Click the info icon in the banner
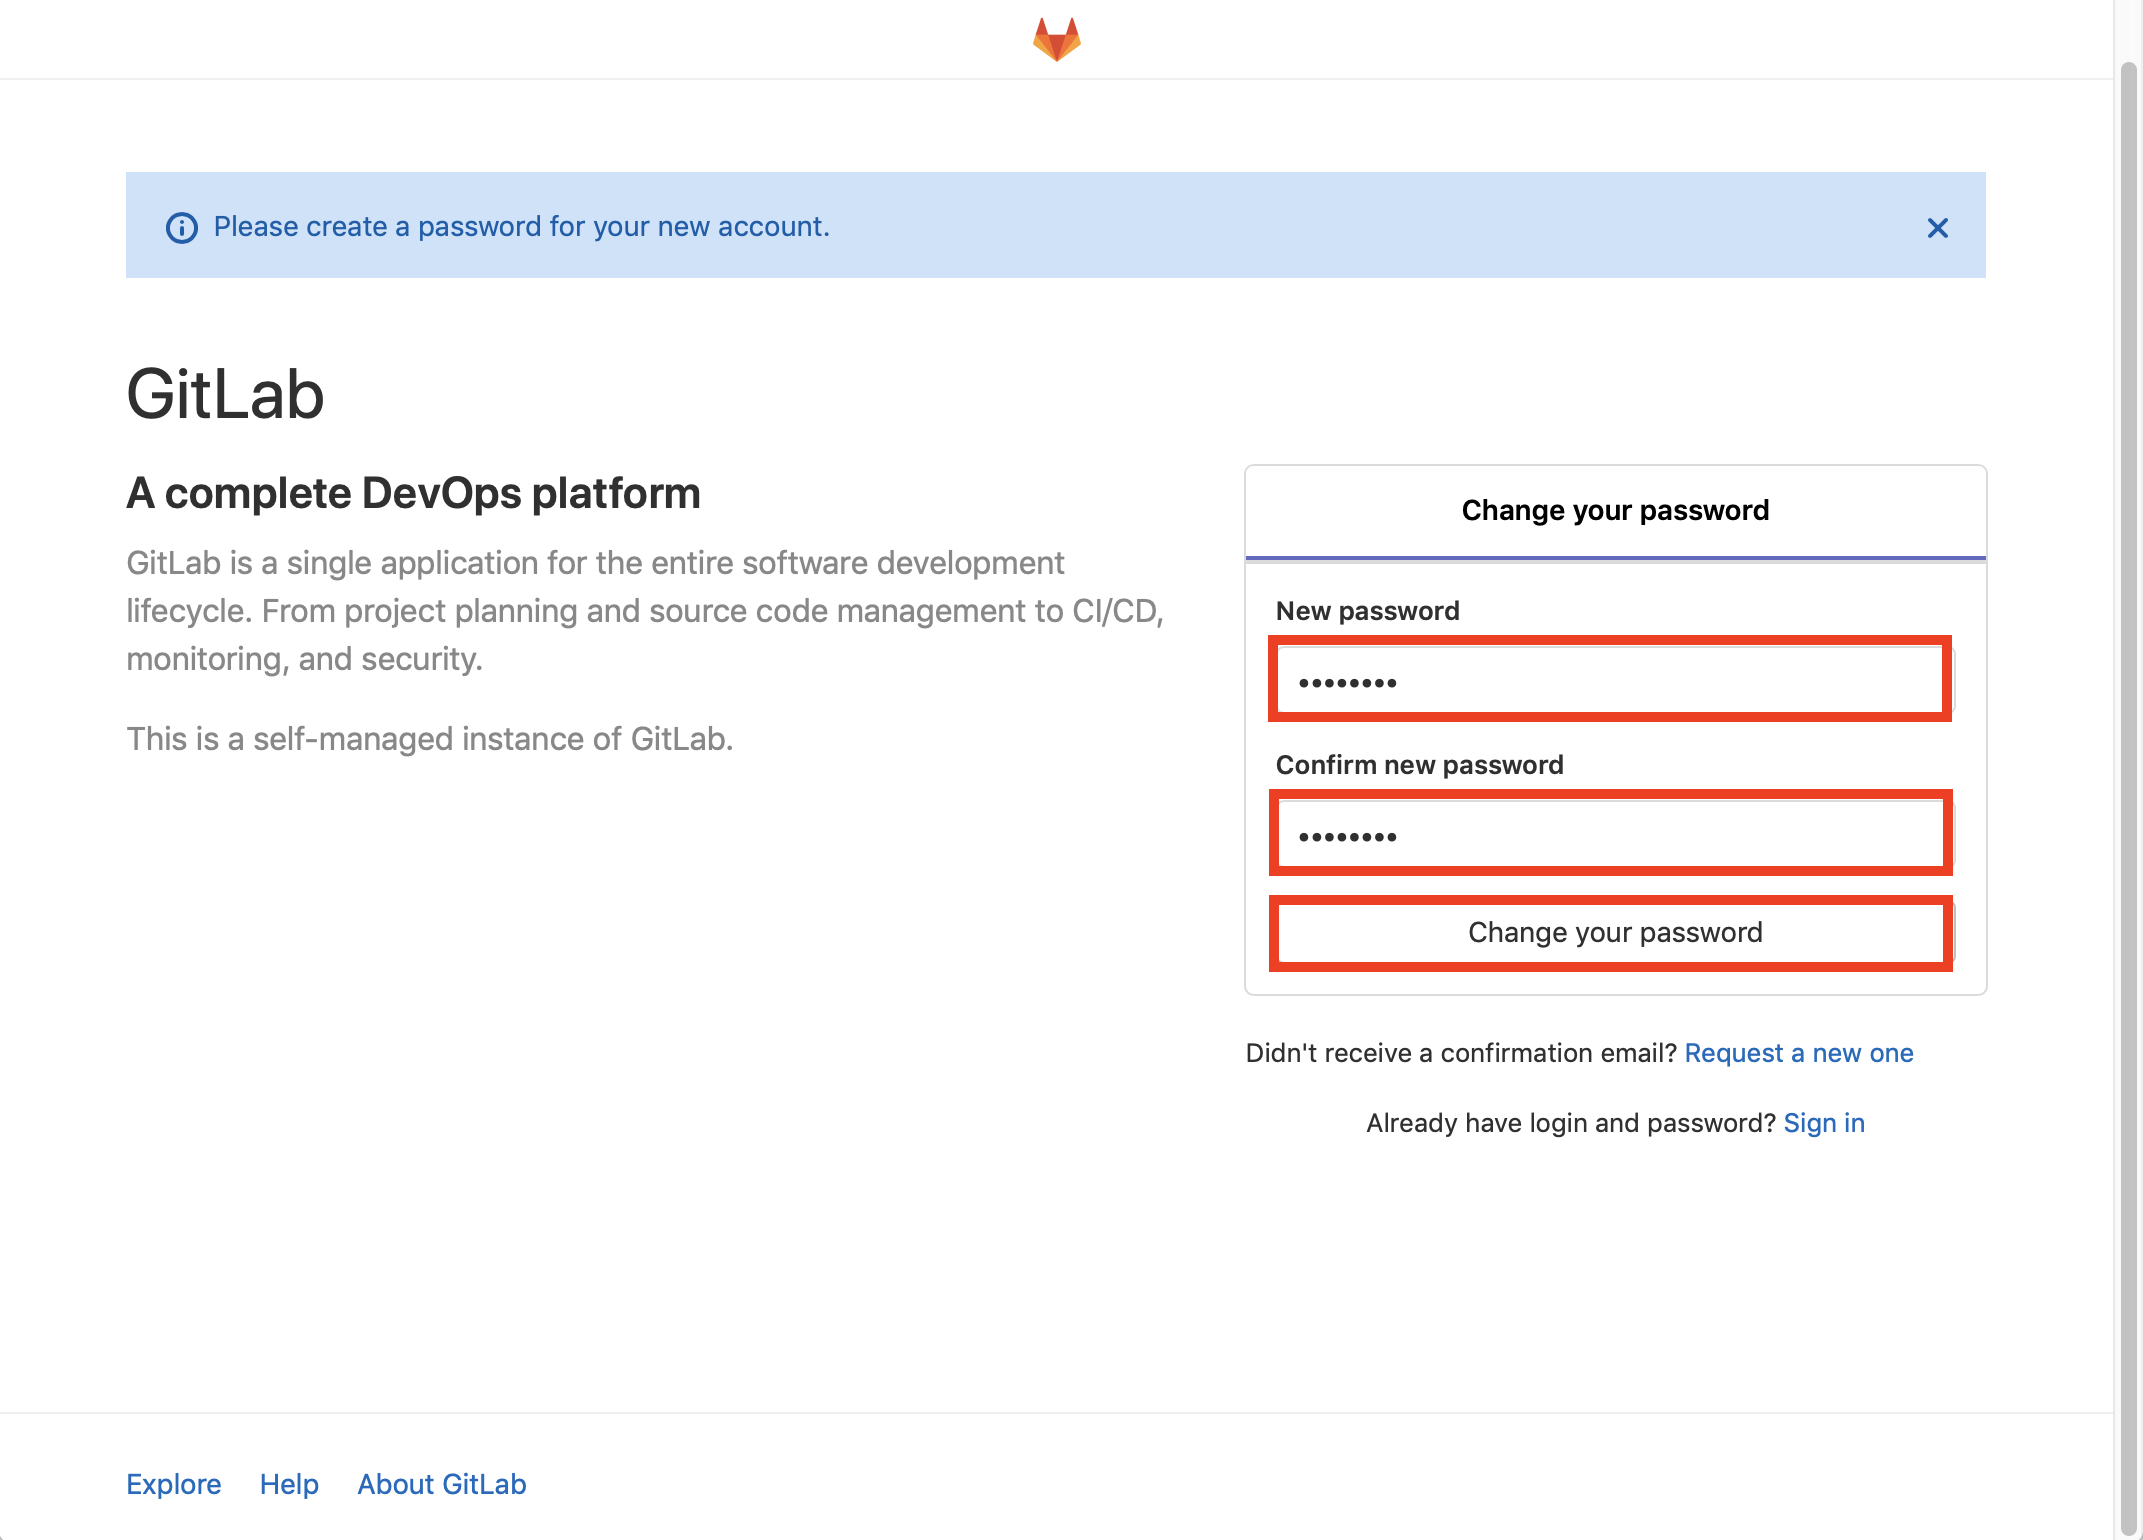Screen dimensions: 2143x1540 coord(181,228)
